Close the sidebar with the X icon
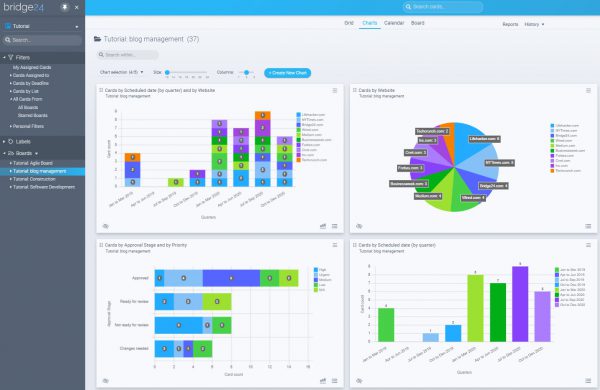Image resolution: width=600 pixels, height=390 pixels. [77, 7]
